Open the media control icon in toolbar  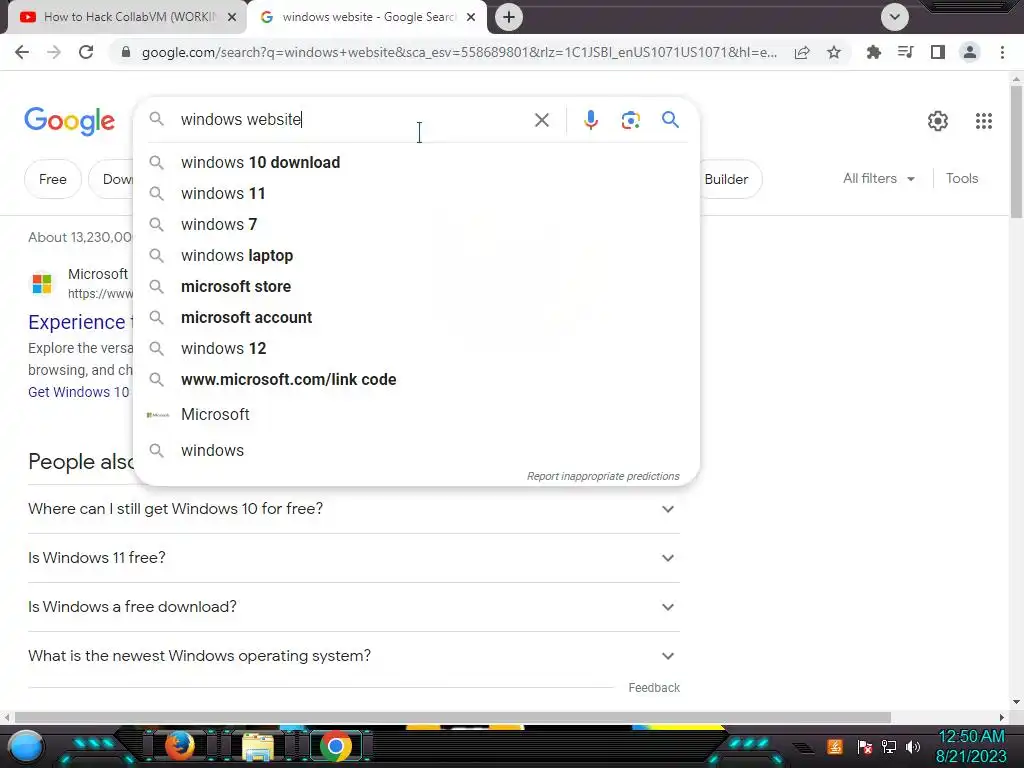[905, 52]
